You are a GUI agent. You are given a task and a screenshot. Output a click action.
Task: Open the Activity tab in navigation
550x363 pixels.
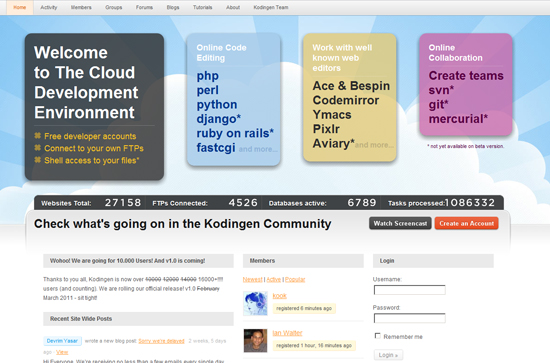click(48, 7)
